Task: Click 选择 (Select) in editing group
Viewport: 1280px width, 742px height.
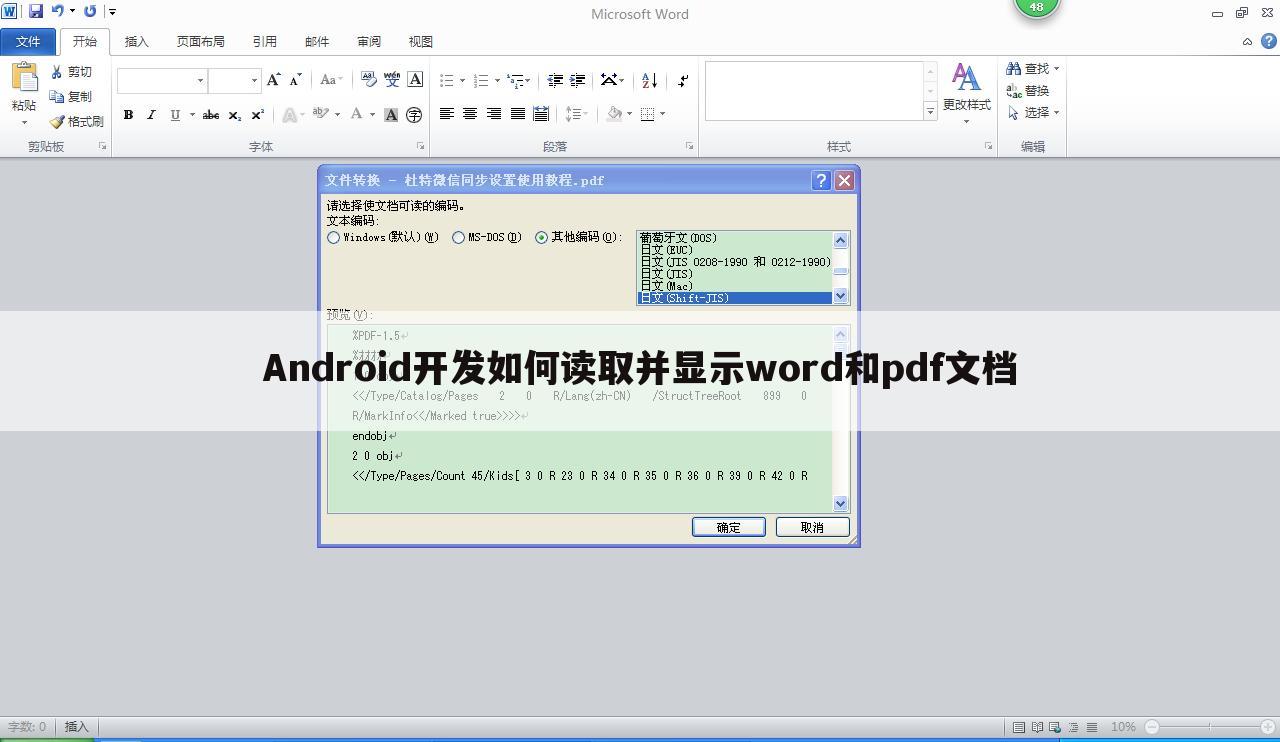Action: coord(1033,112)
